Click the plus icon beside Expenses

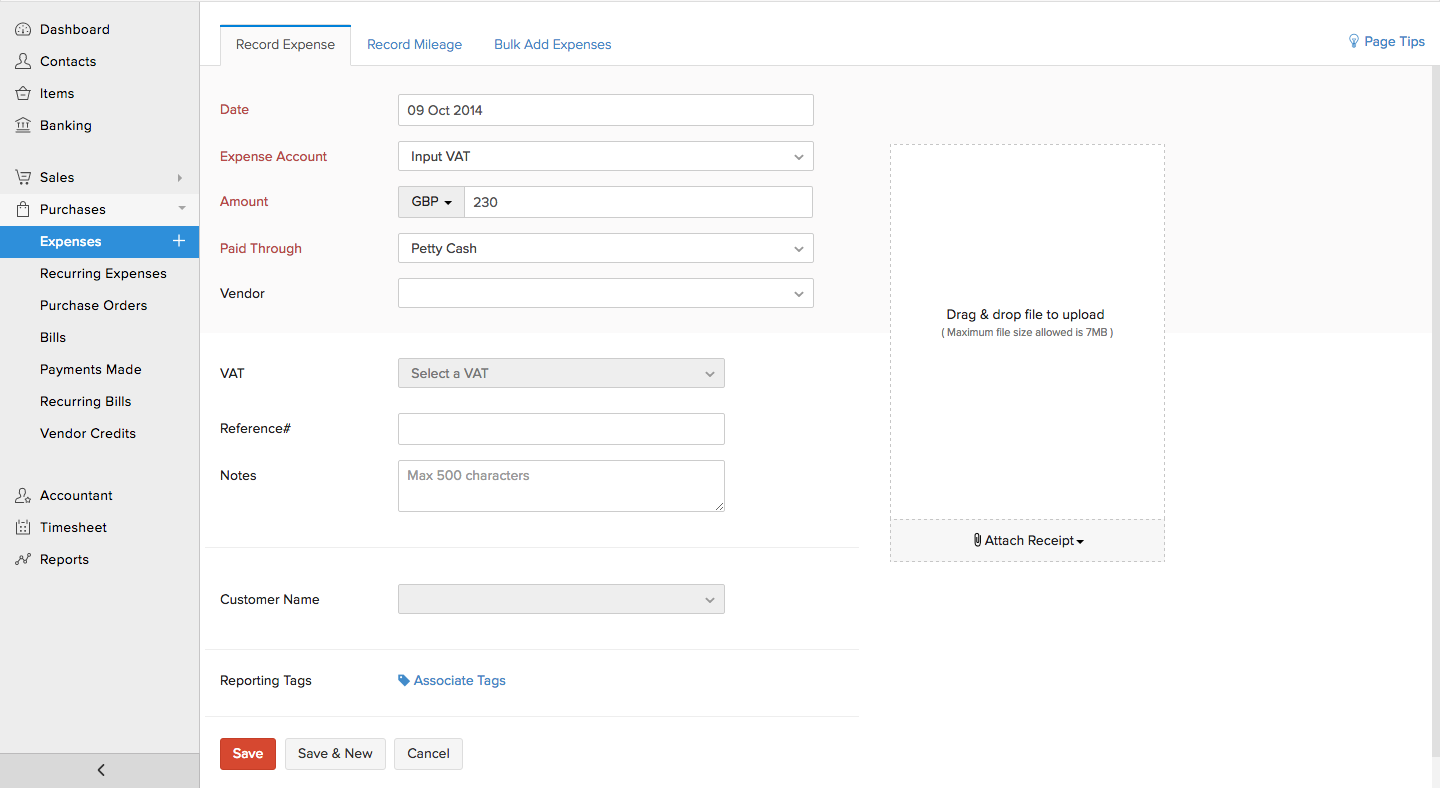coord(179,241)
